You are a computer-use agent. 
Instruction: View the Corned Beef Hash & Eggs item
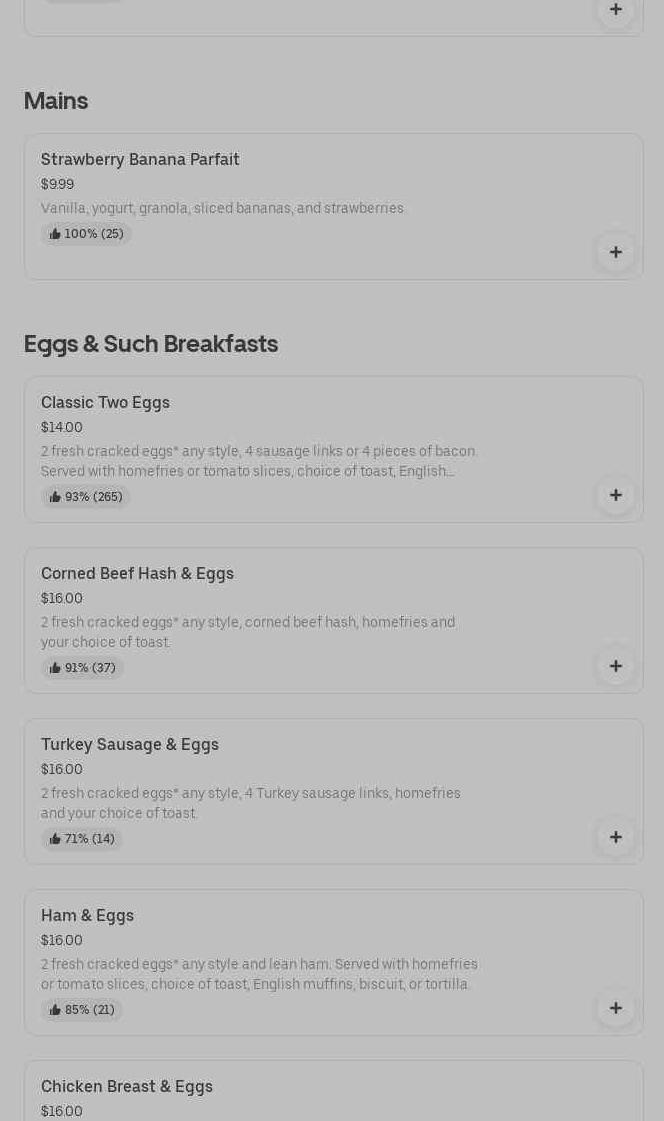(137, 574)
